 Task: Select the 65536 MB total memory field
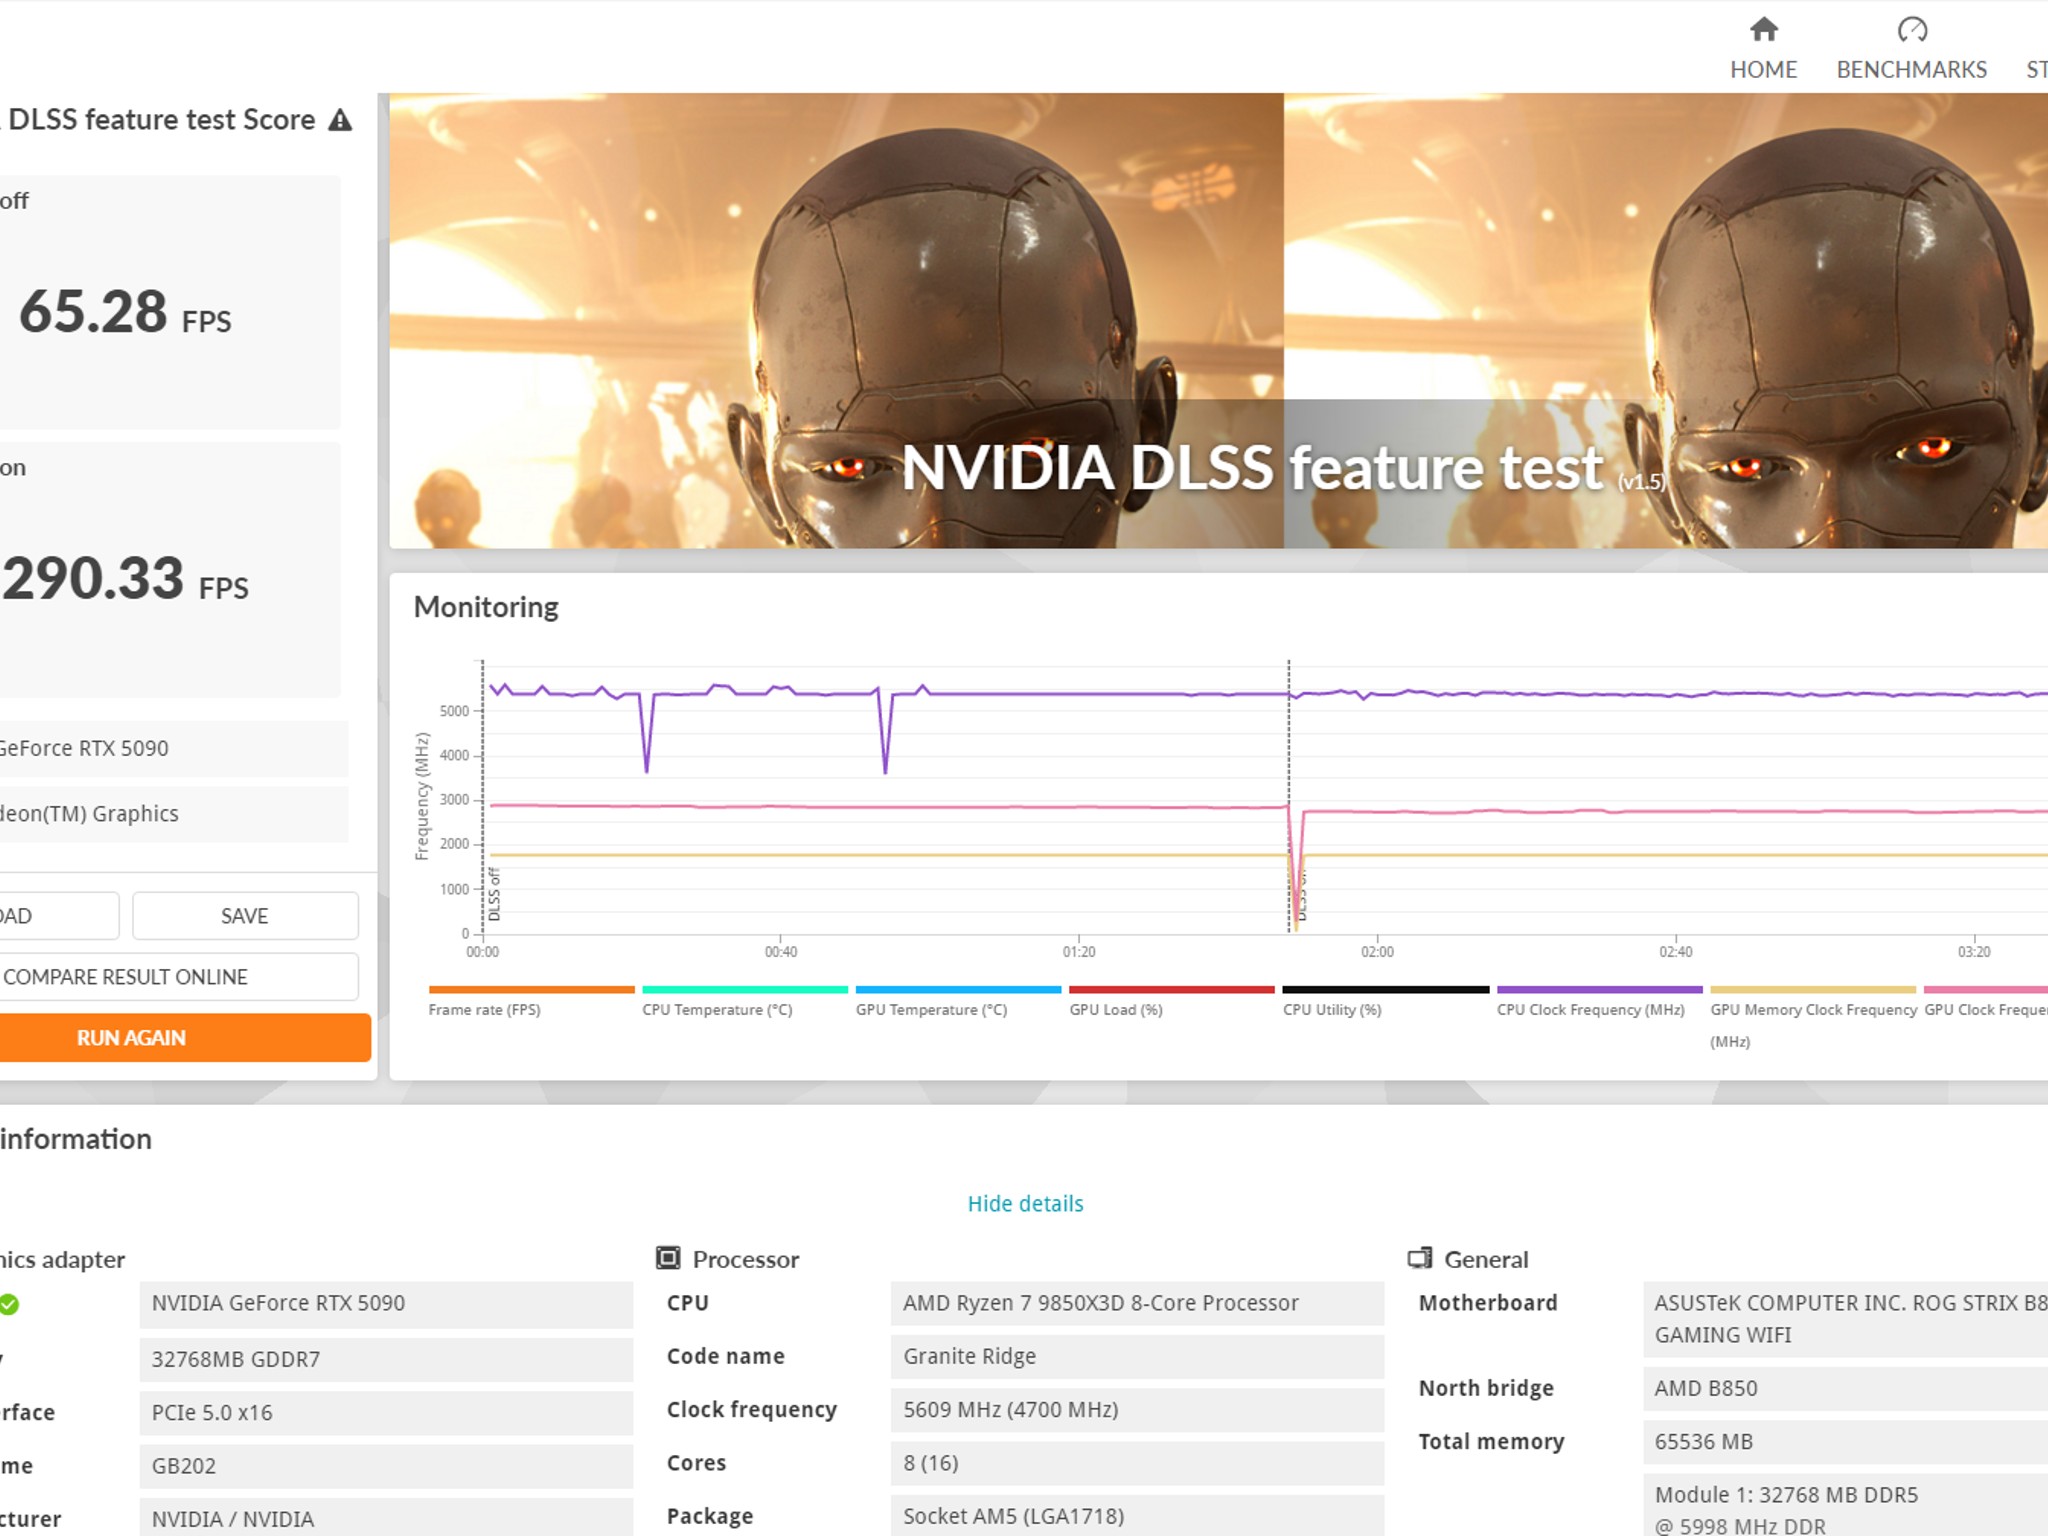tap(1846, 1441)
